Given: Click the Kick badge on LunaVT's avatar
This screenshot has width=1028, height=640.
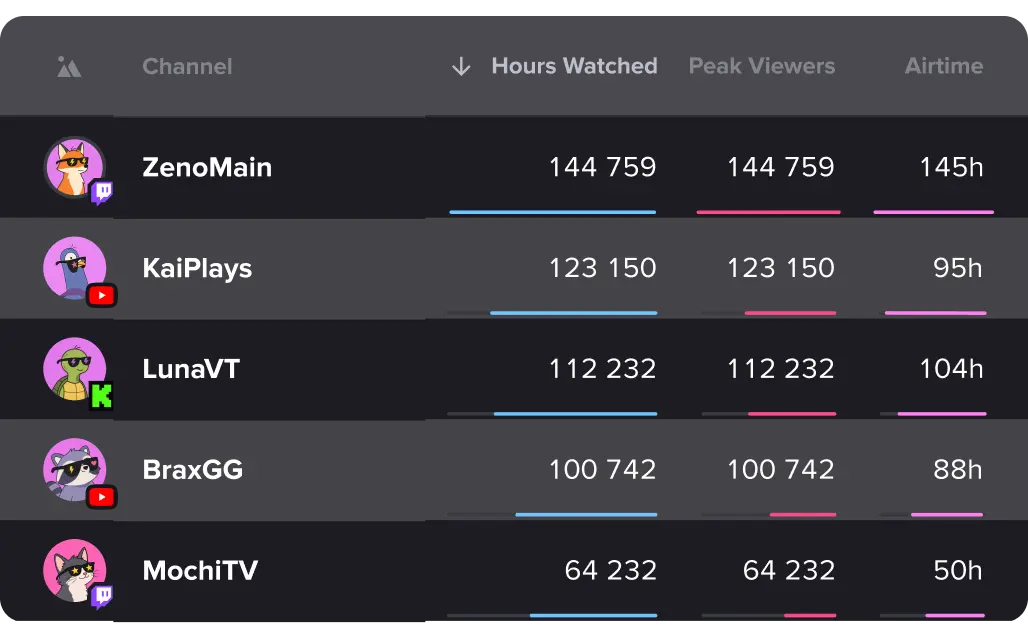Looking at the screenshot, I should point(101,396).
